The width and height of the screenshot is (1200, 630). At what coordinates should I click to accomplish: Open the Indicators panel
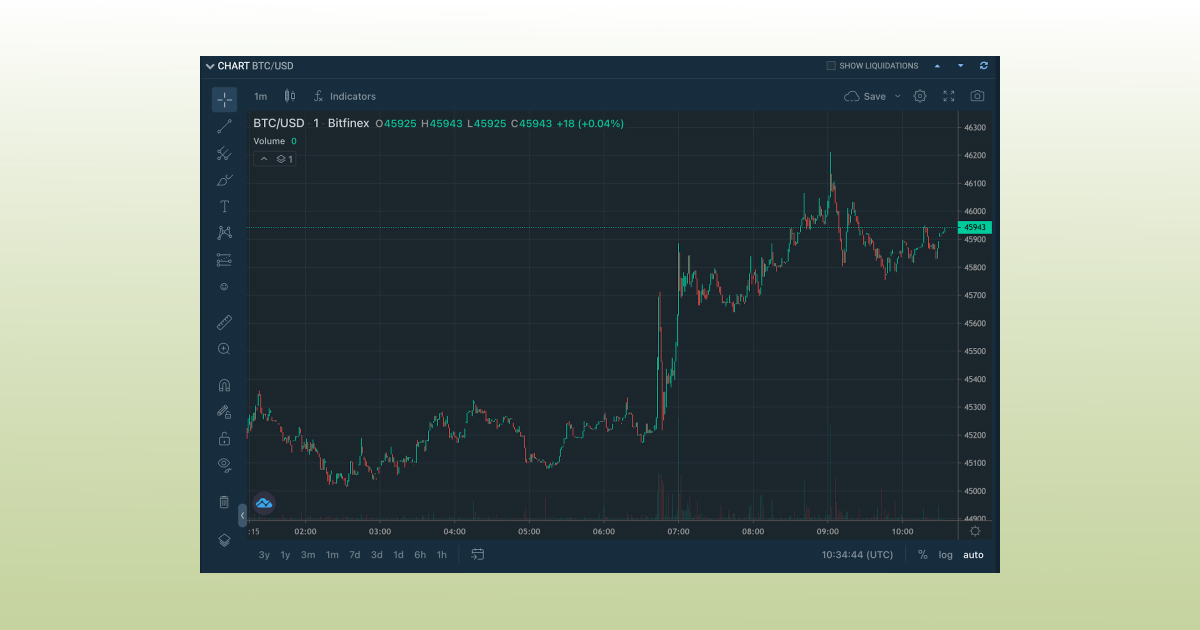(x=345, y=96)
